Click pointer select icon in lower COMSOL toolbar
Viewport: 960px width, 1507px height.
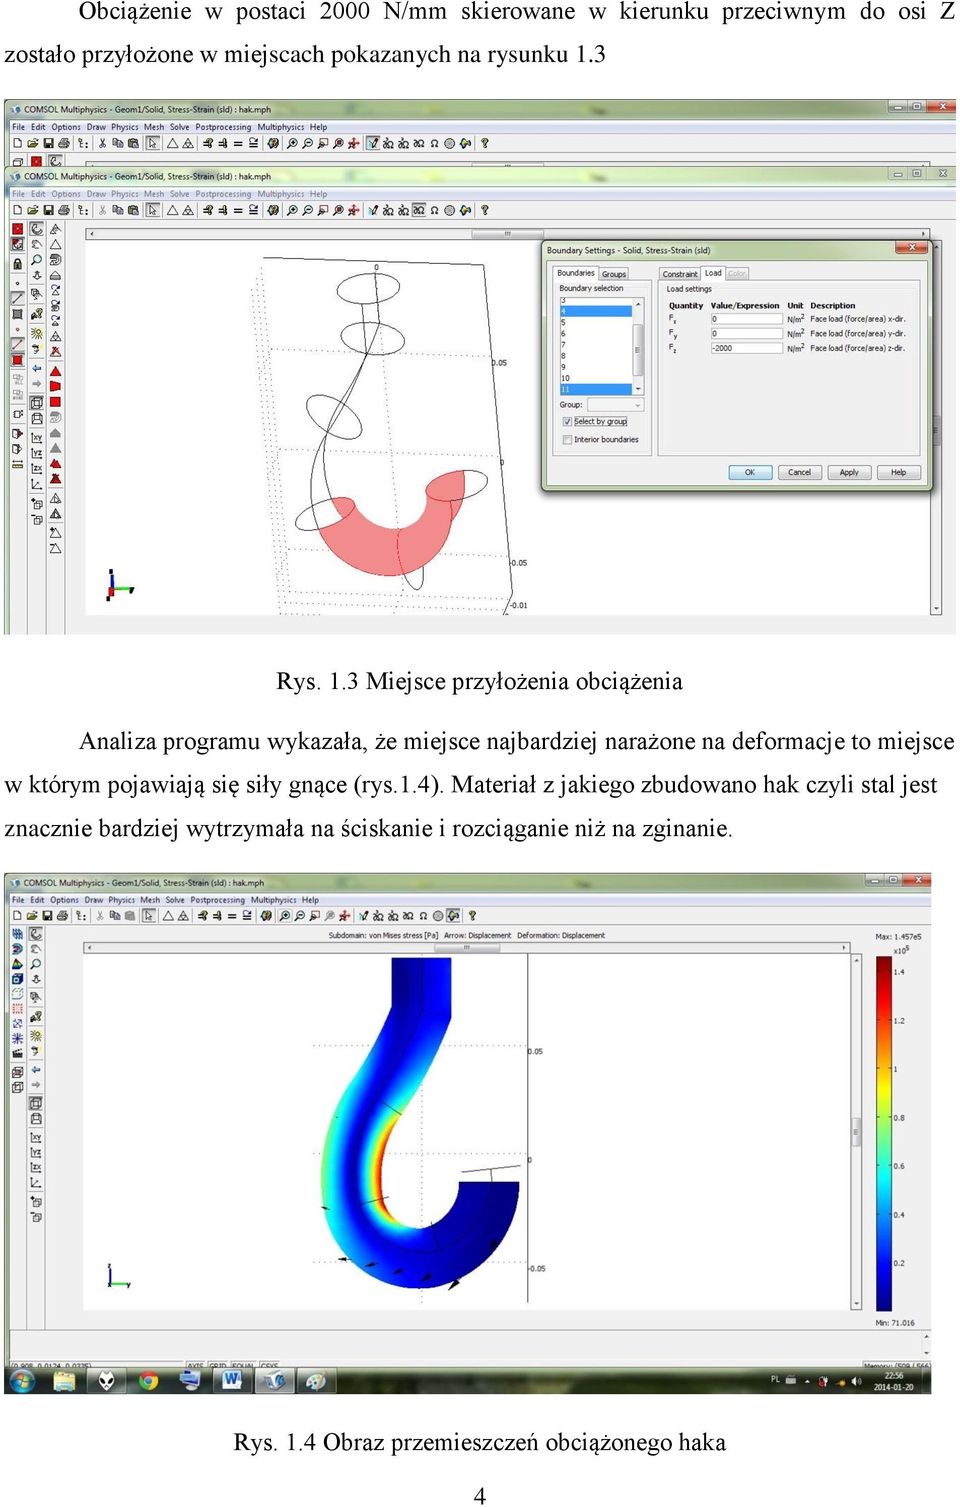(x=149, y=915)
